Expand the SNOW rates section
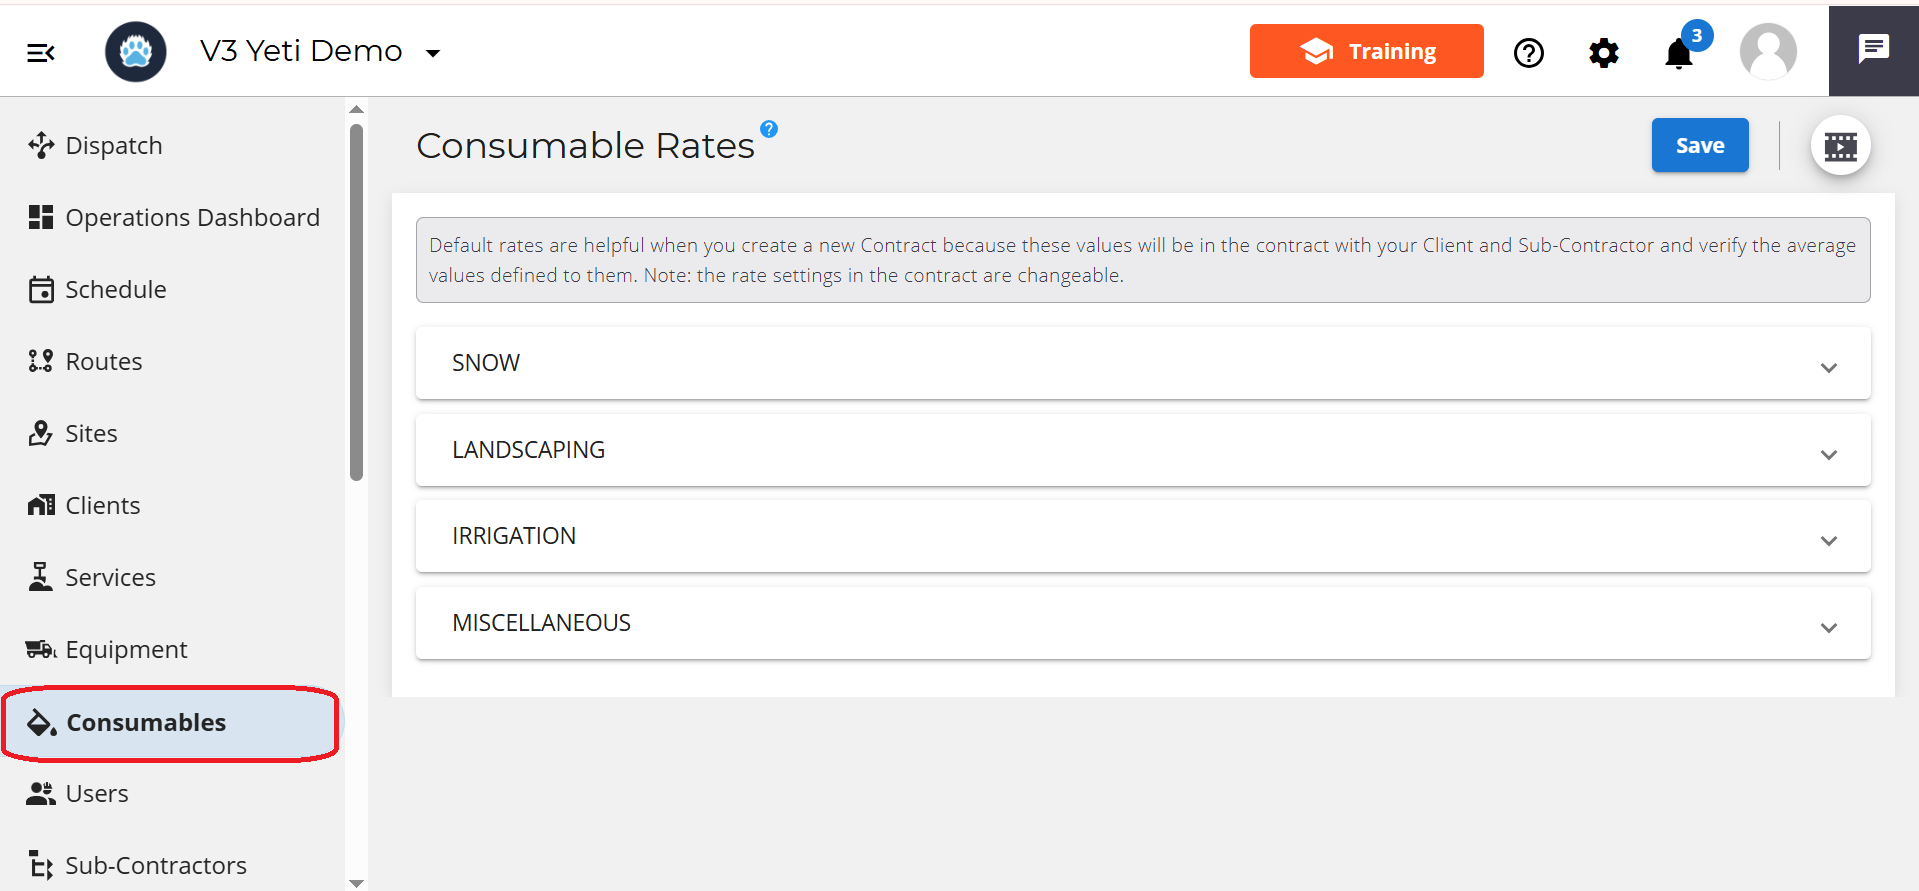1919x891 pixels. pos(1142,363)
